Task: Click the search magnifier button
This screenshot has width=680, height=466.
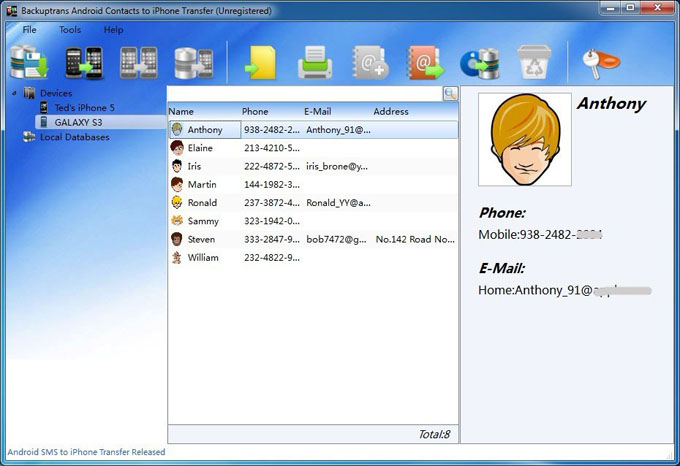Action: [x=450, y=94]
